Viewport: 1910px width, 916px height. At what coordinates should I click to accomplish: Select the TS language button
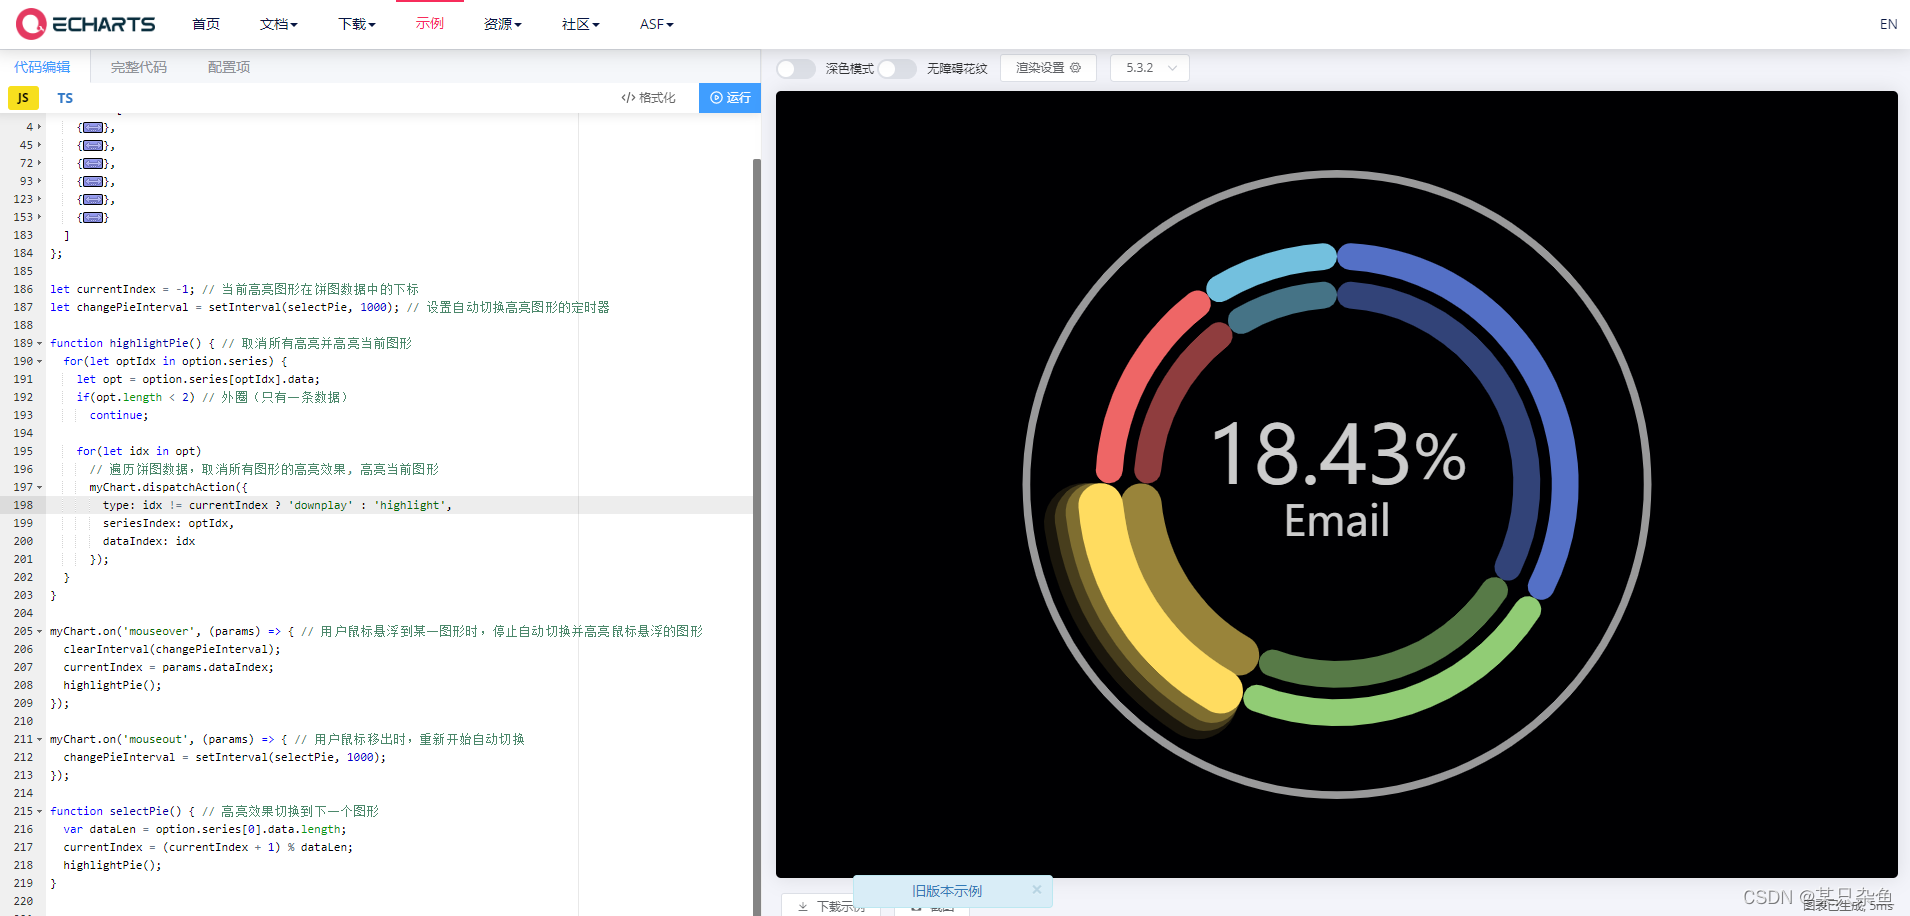(x=65, y=98)
